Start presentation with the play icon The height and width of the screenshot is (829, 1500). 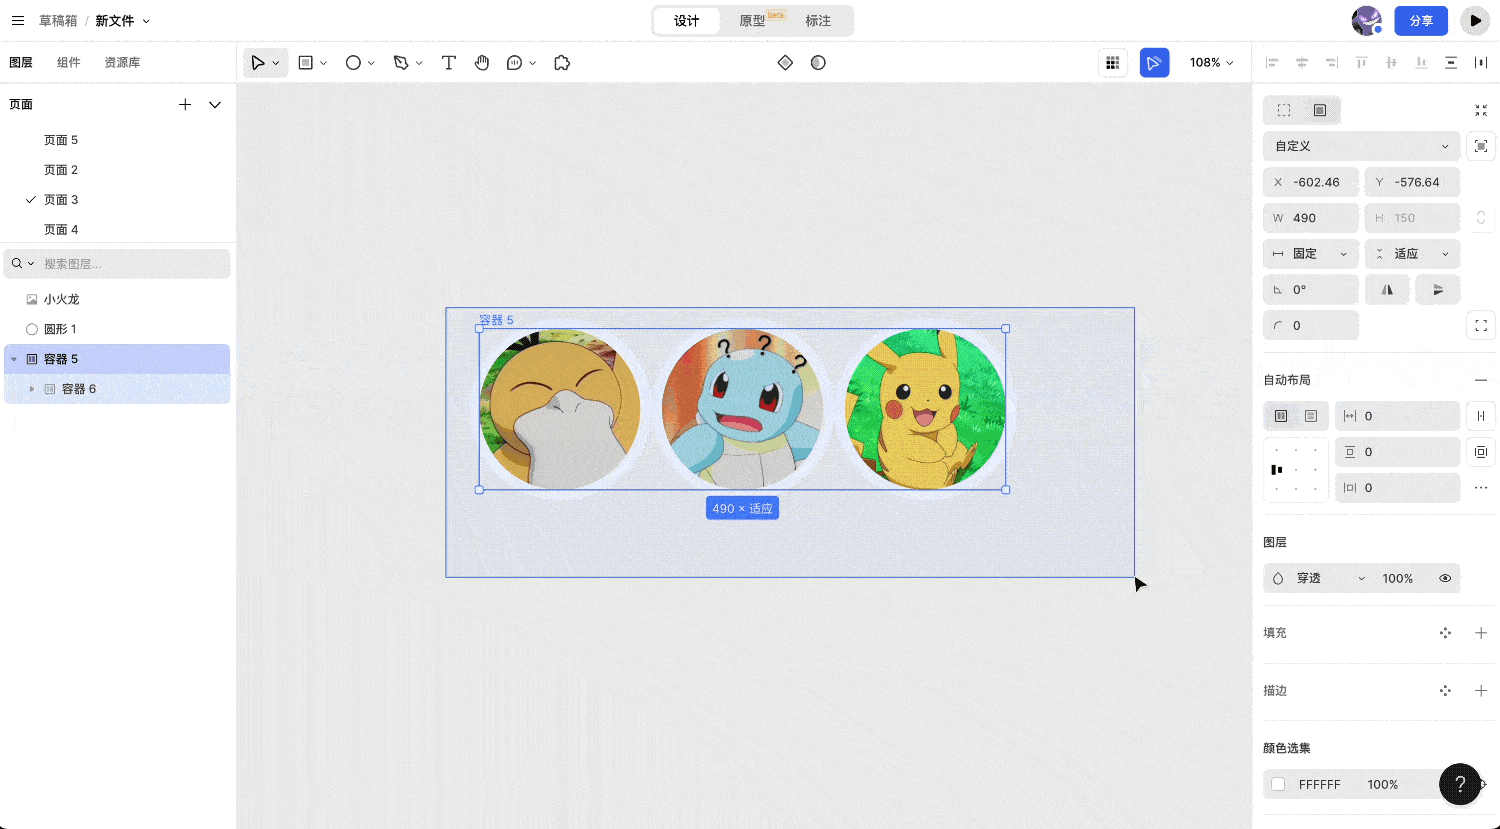tap(1475, 21)
